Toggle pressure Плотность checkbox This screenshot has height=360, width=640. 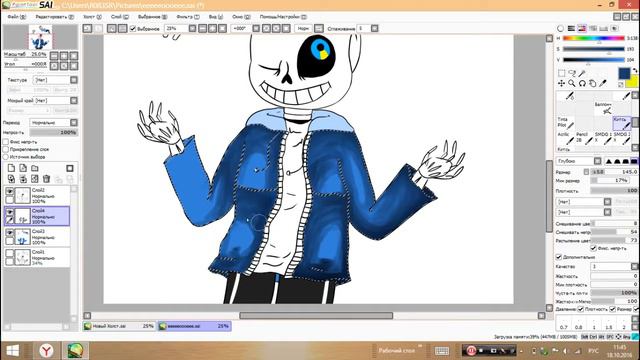(581, 309)
